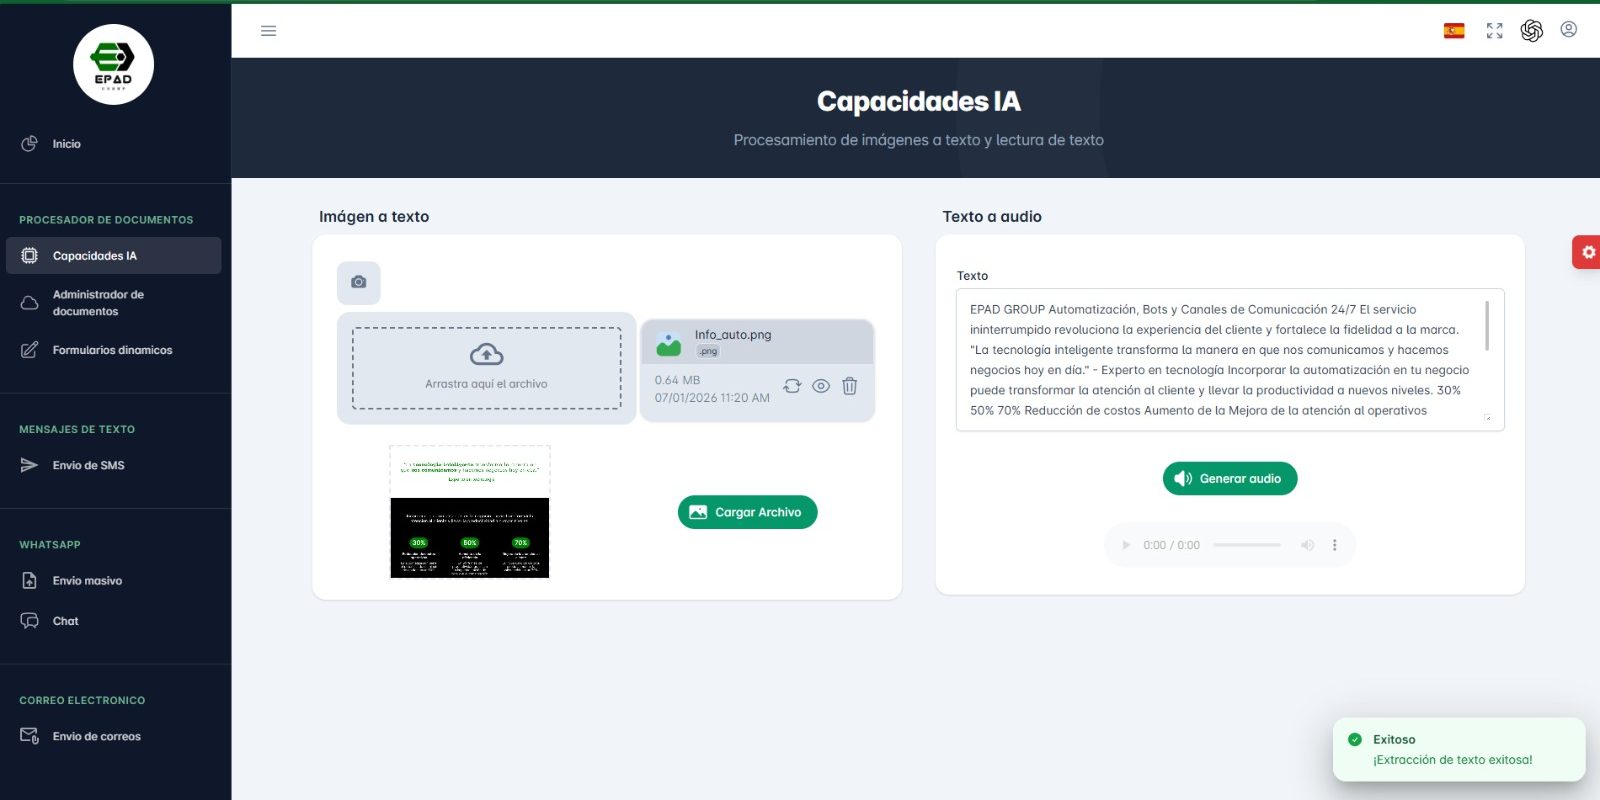Delete Info_auto.png with the trash icon
The image size is (1600, 800).
click(x=849, y=386)
